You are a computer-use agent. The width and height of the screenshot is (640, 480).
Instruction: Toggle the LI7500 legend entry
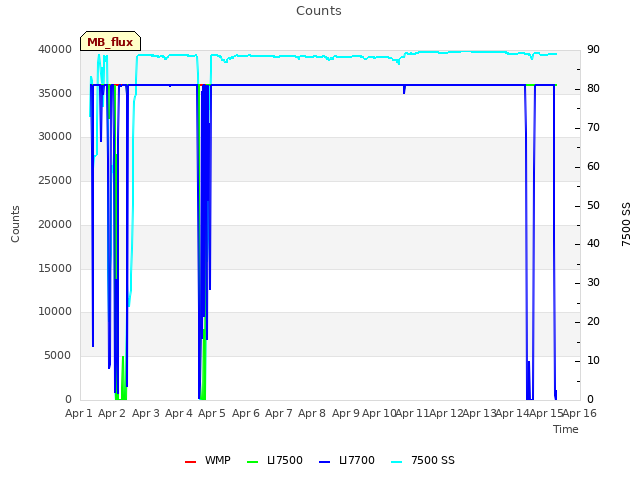[x=275, y=460]
